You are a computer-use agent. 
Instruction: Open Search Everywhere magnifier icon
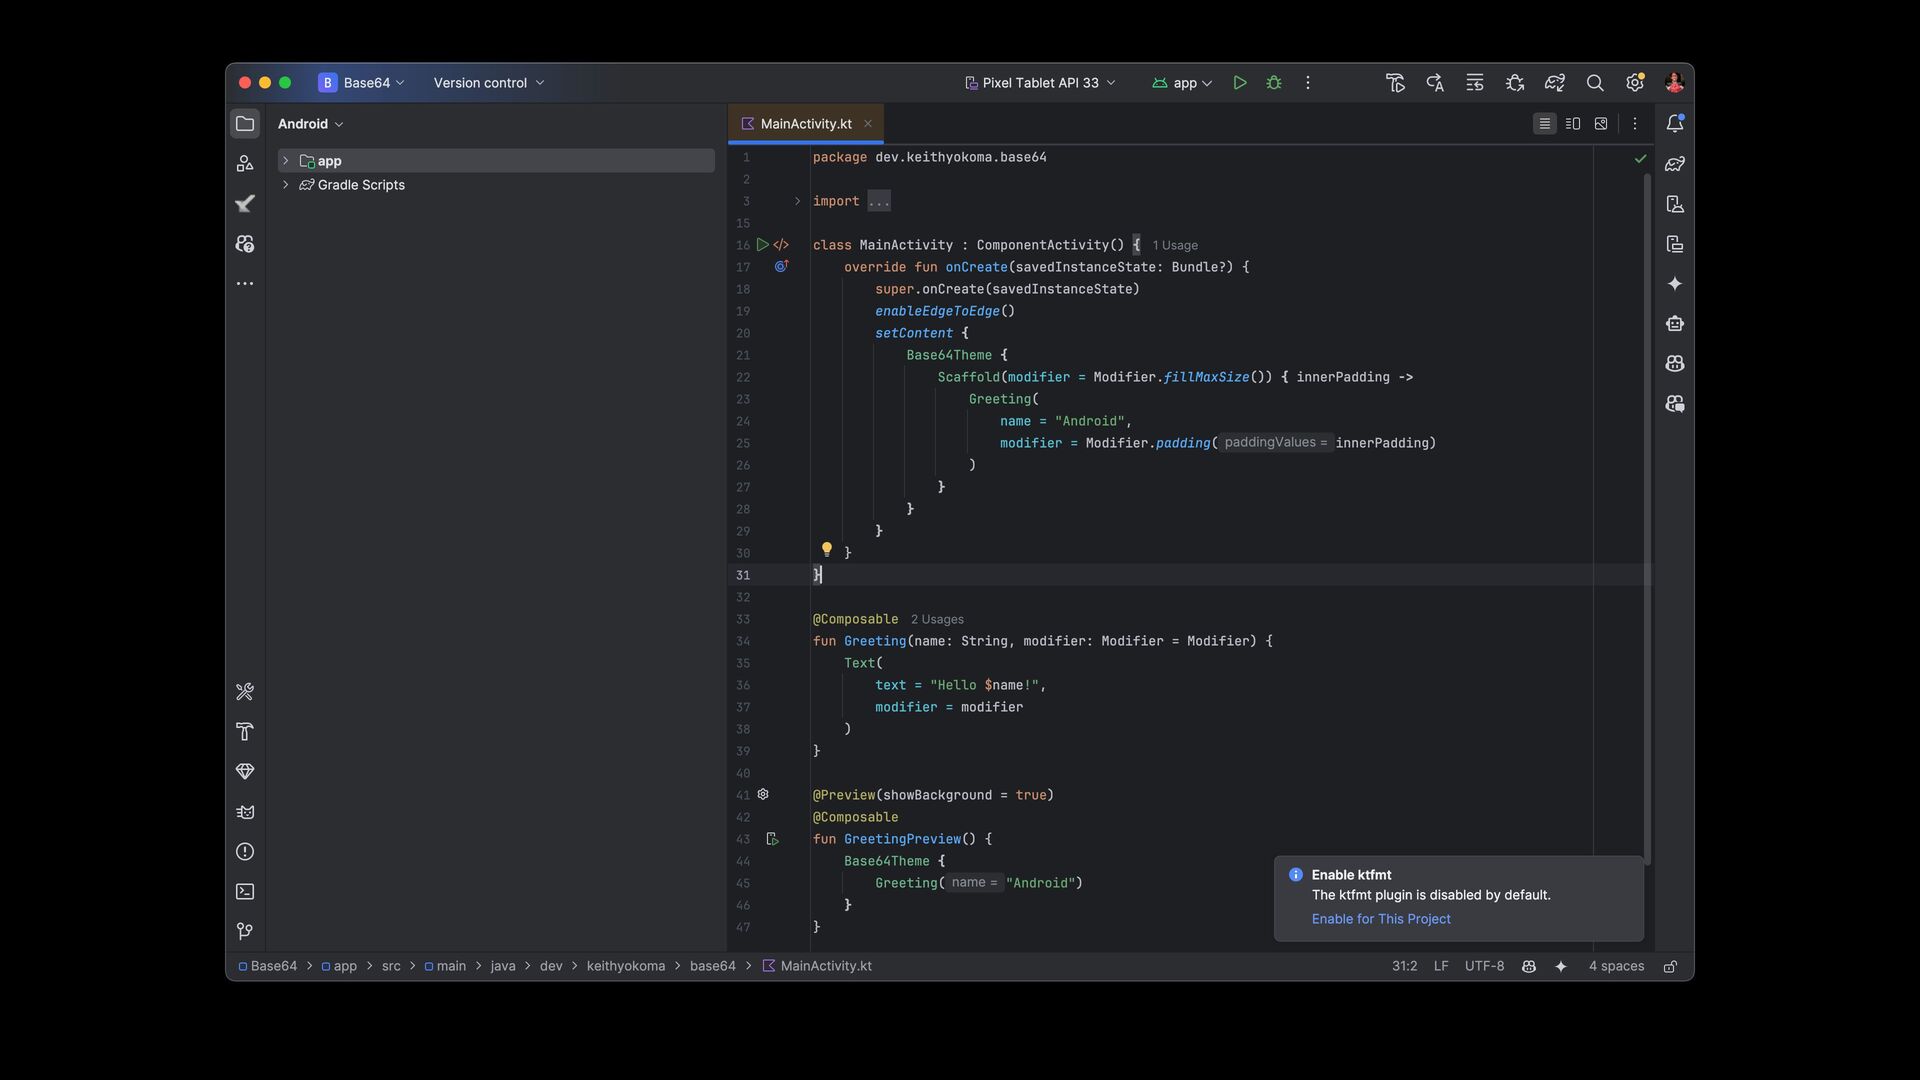click(1595, 83)
